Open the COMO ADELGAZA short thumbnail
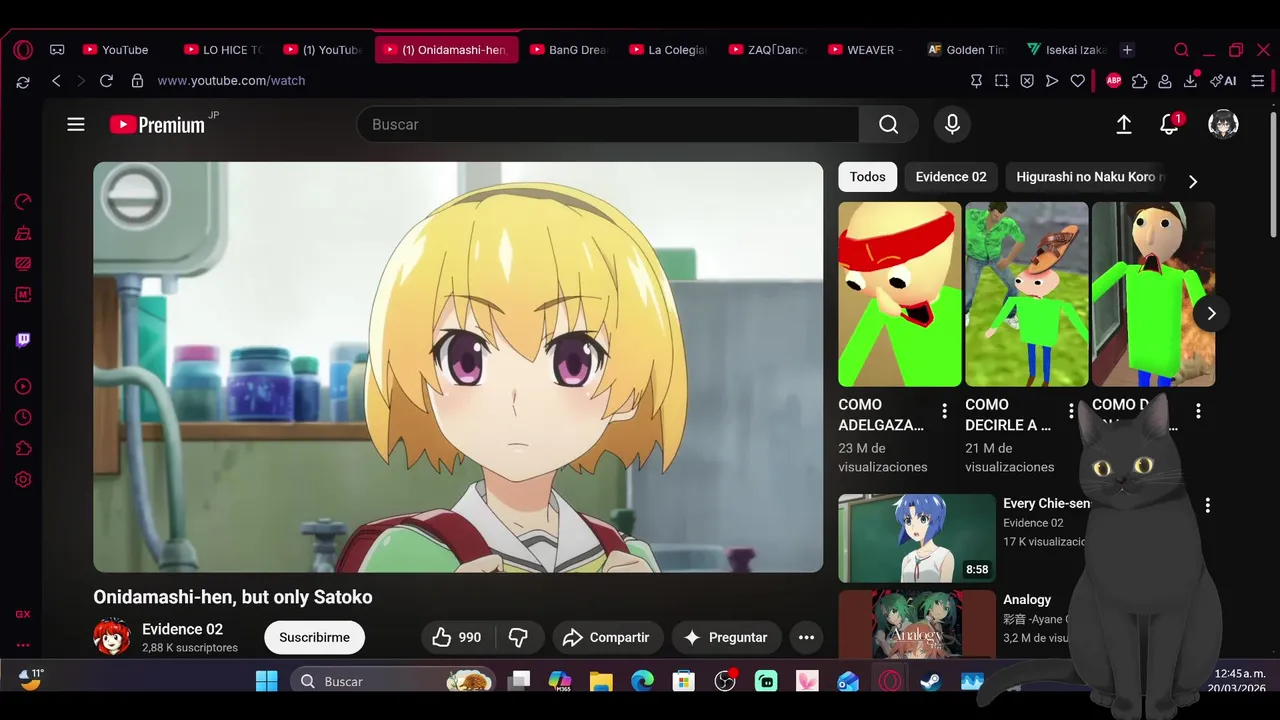This screenshot has width=1280, height=720. click(x=900, y=294)
